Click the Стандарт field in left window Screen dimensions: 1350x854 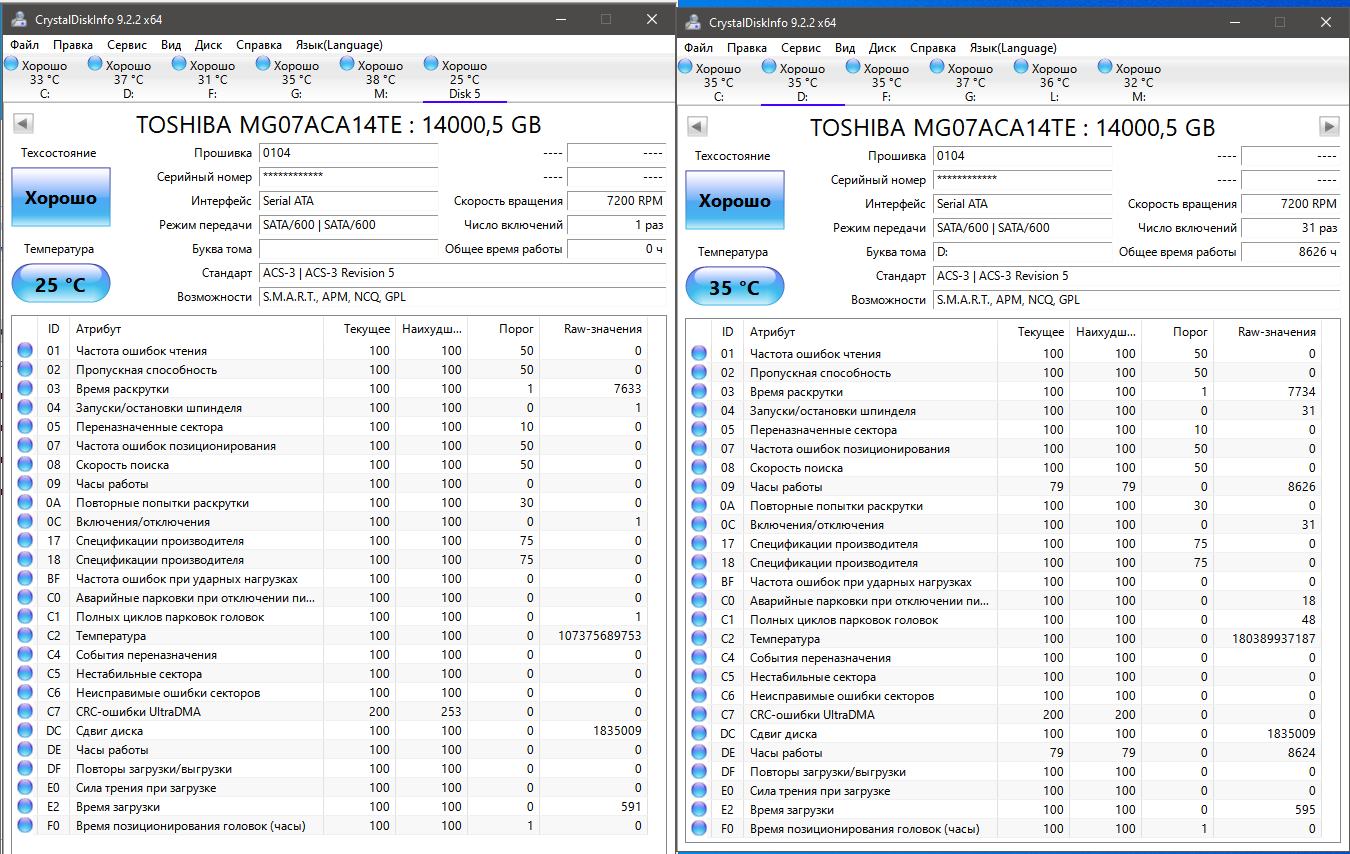coord(462,273)
